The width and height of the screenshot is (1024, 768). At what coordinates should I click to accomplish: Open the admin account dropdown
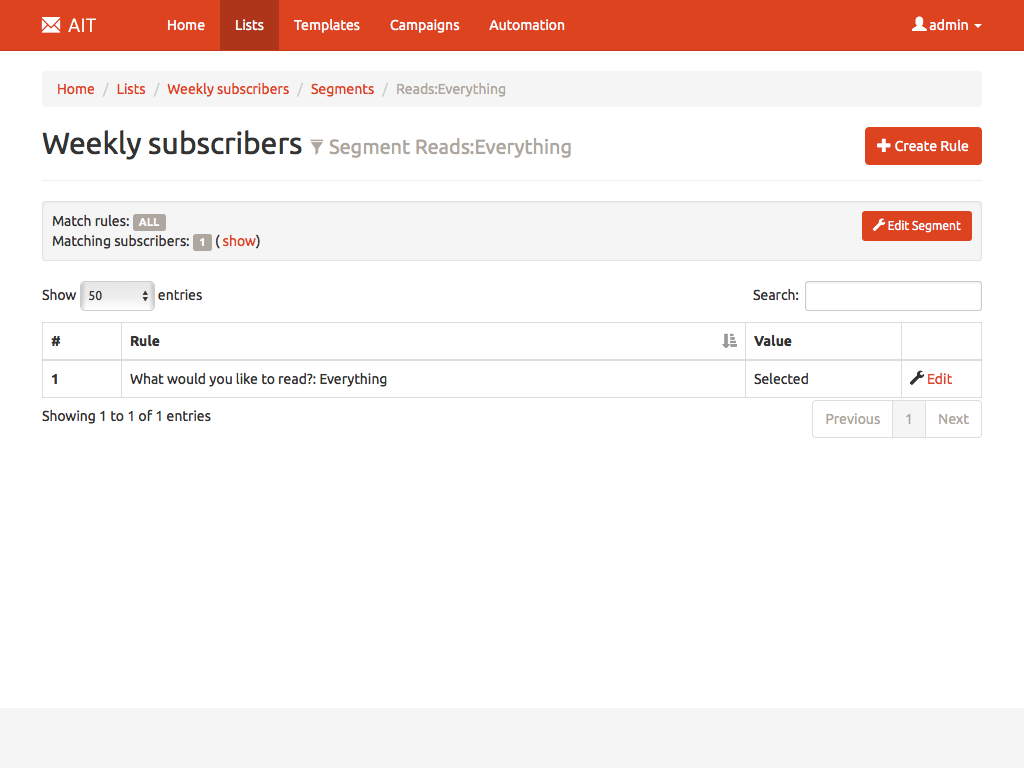coord(947,25)
